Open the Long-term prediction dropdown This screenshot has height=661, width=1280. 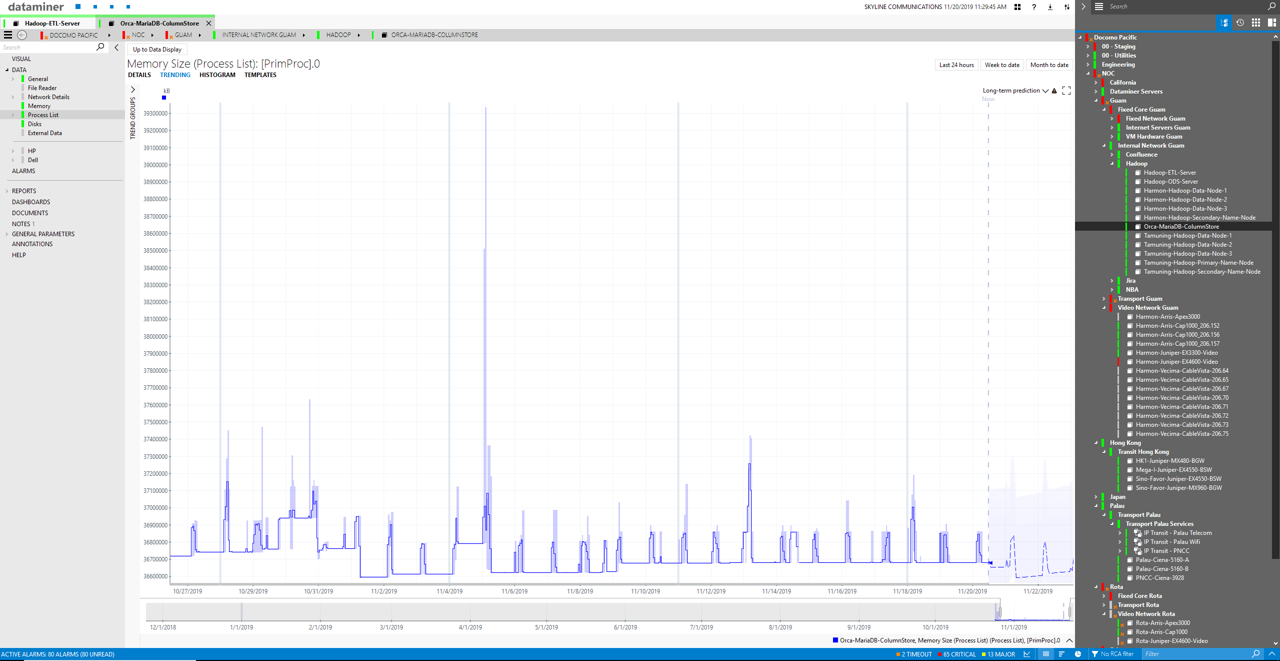pos(1015,91)
